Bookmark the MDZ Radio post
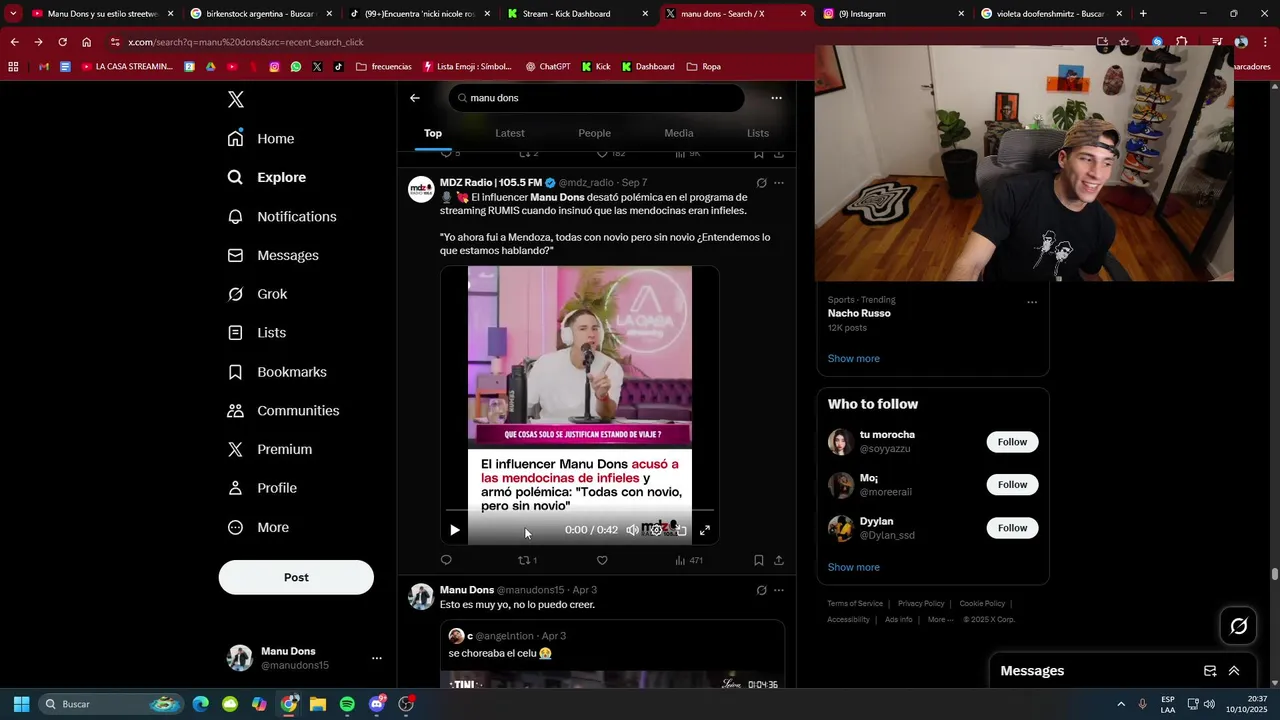The image size is (1280, 720). (759, 560)
